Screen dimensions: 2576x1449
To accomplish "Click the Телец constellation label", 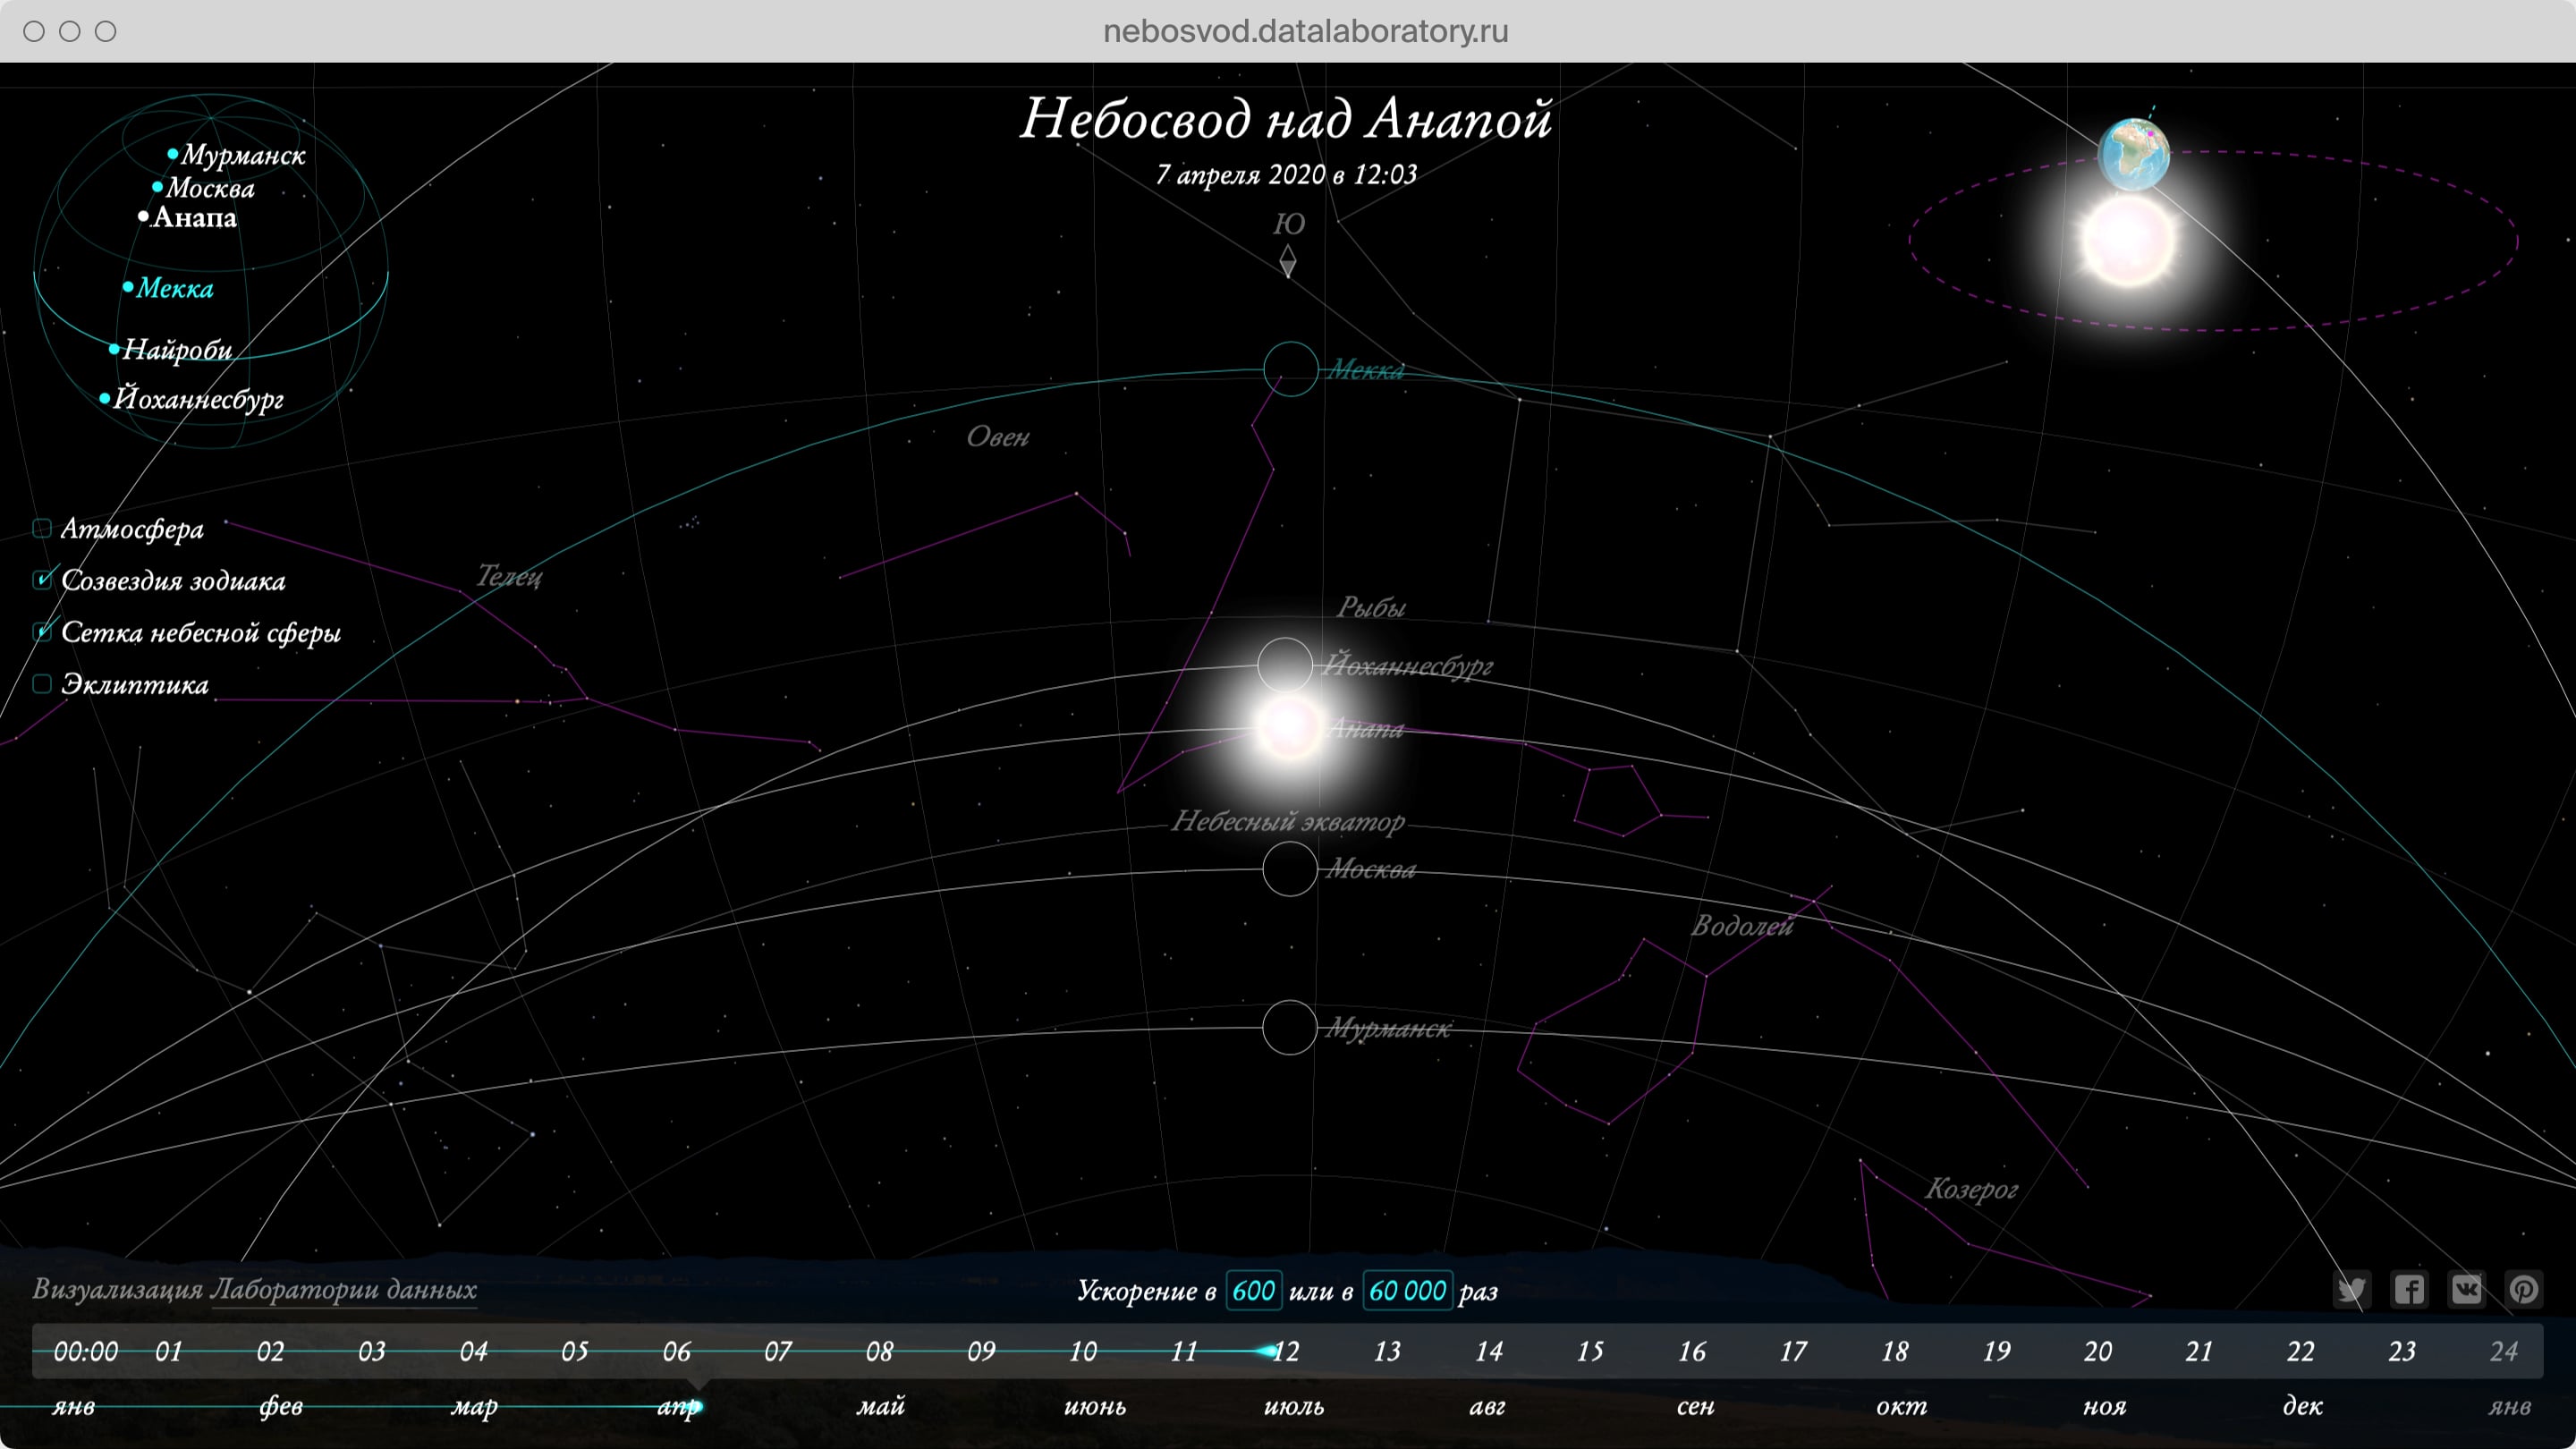I will click(x=509, y=576).
